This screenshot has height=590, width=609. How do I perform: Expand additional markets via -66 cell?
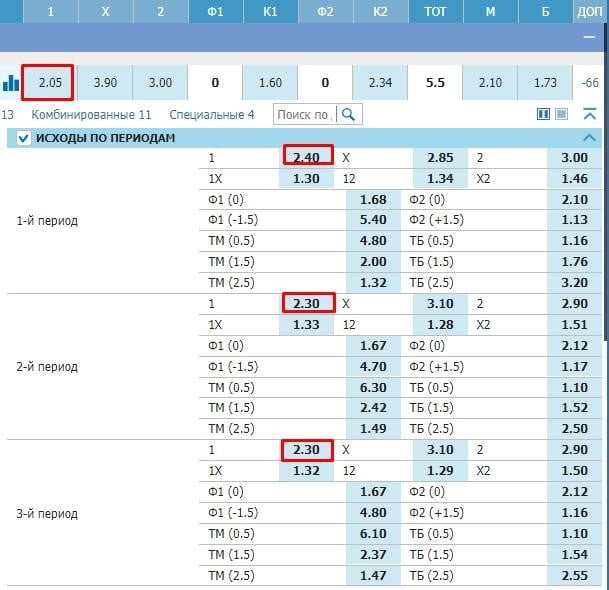588,83
